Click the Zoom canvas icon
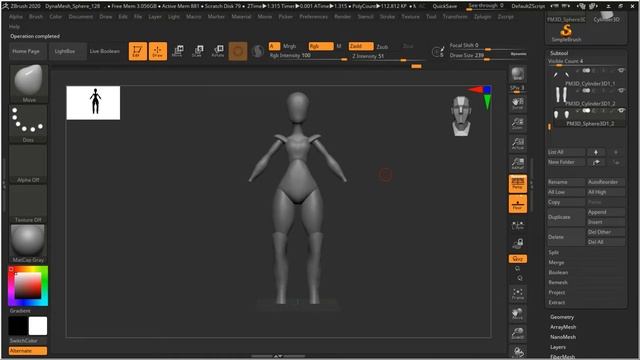640x360 pixels. pos(518,123)
